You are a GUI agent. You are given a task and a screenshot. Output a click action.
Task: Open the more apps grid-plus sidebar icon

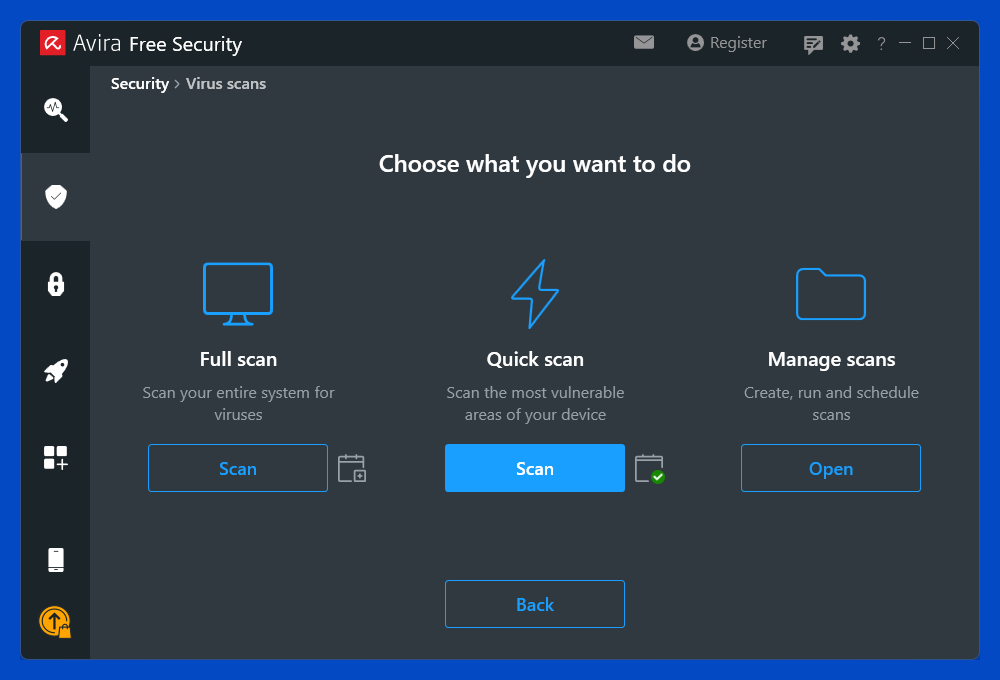coord(55,458)
